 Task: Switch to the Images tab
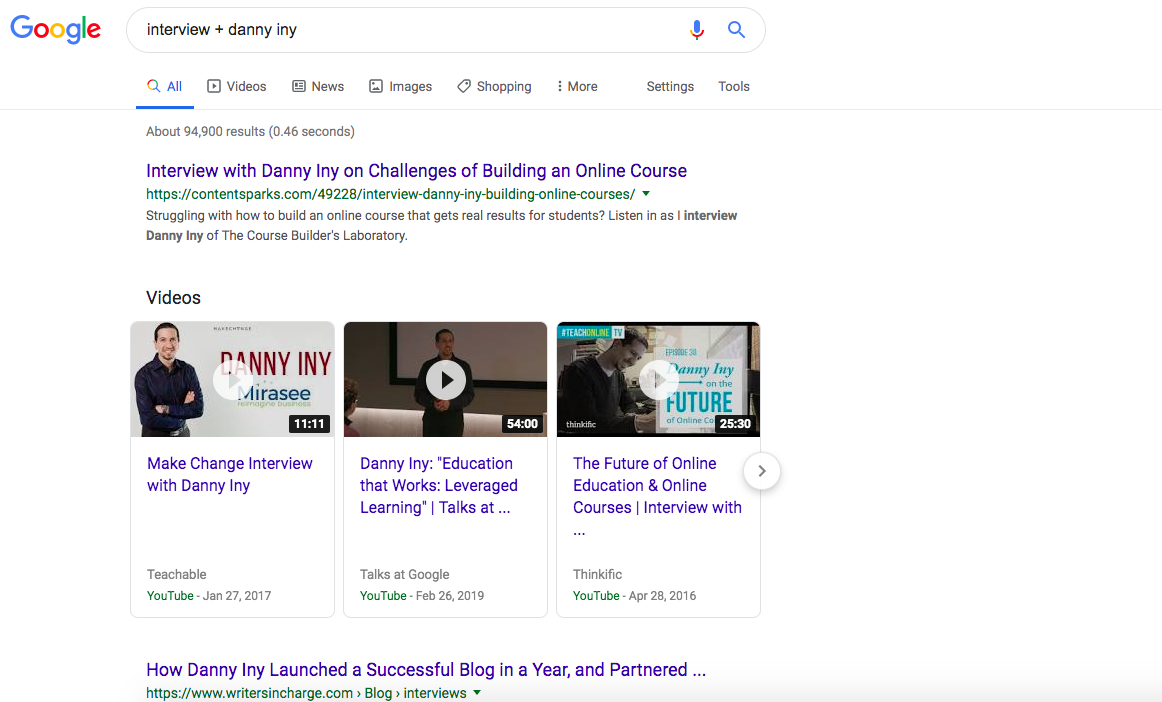[400, 87]
